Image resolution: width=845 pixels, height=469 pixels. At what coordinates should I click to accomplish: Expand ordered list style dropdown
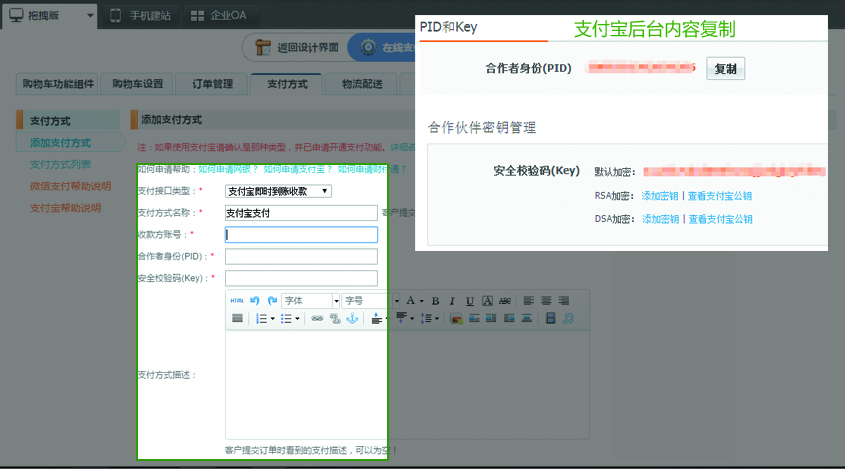coord(273,319)
